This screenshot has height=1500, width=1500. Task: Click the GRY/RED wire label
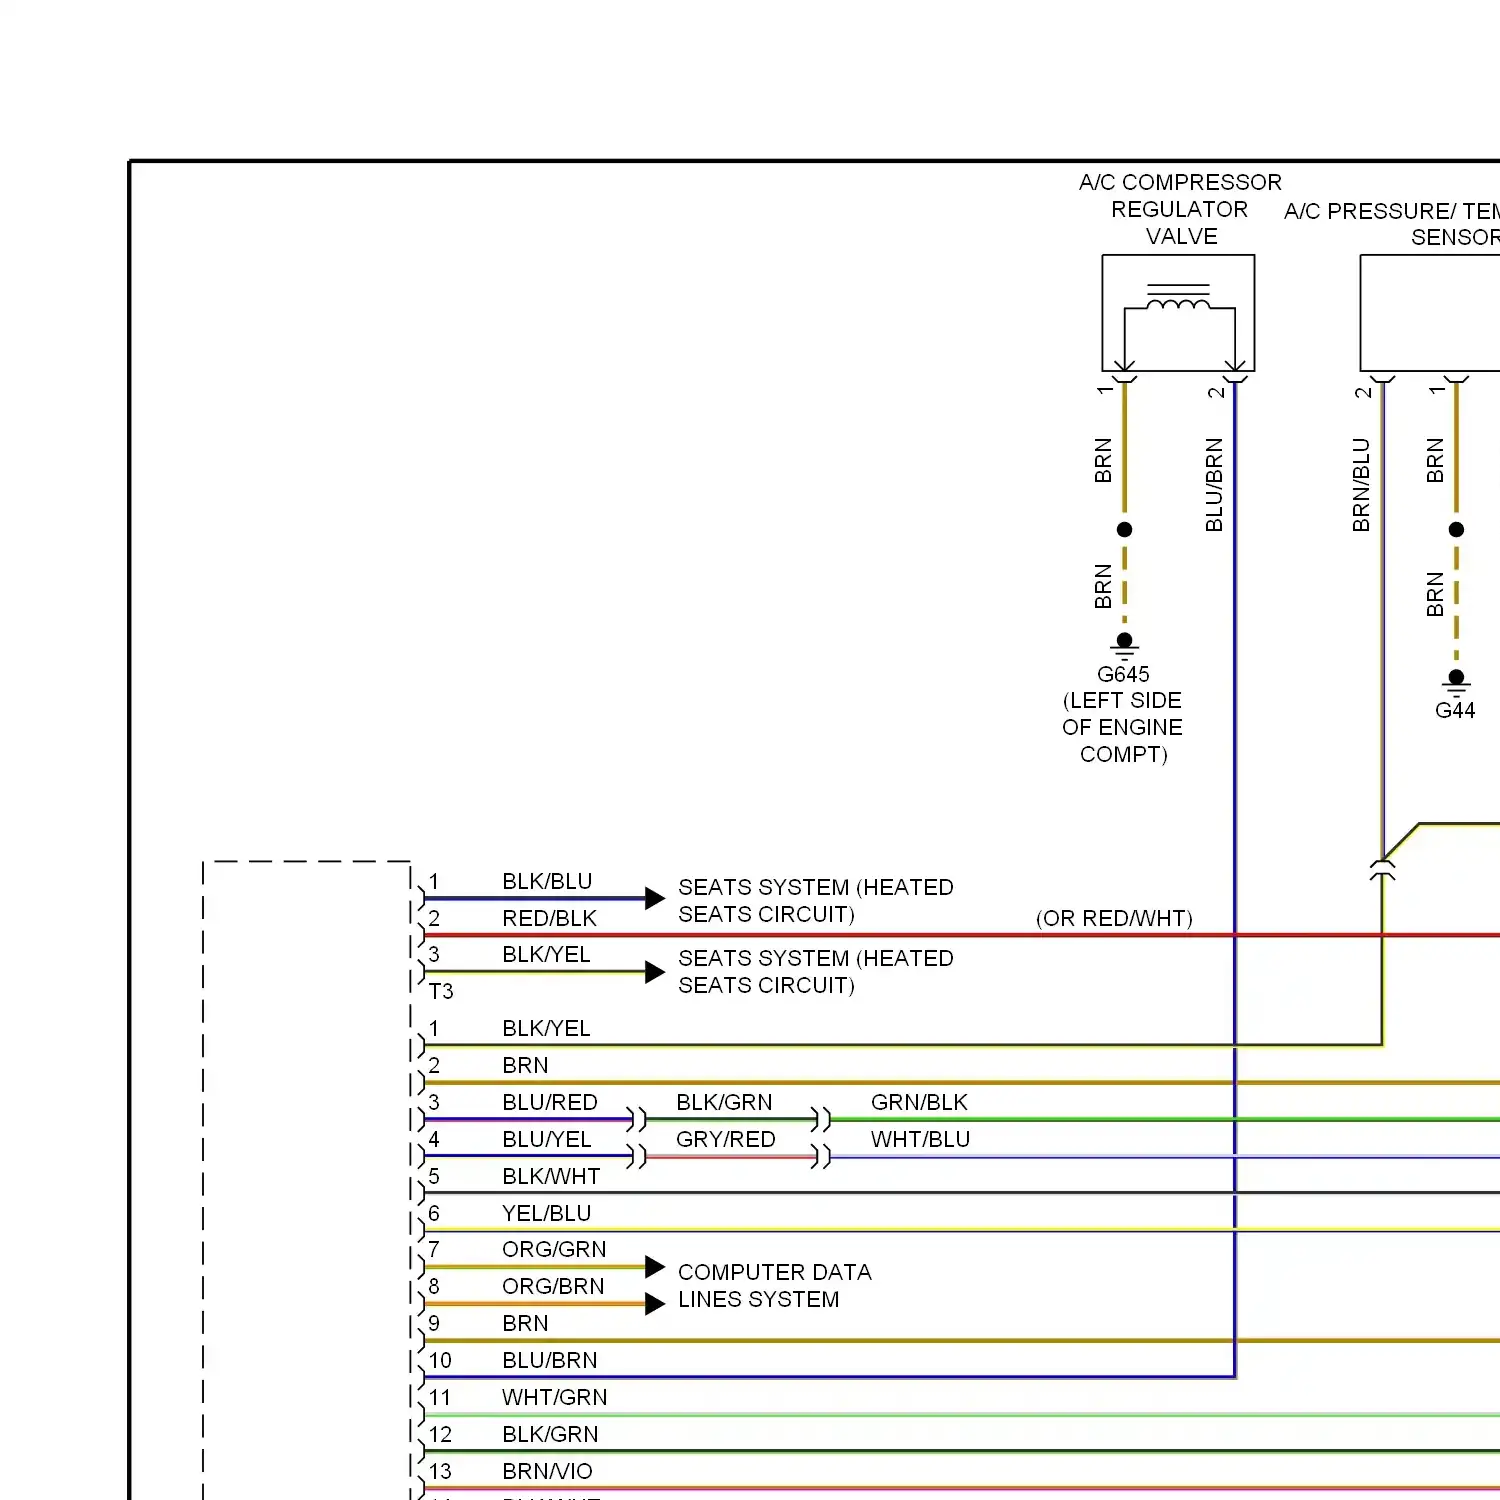[x=725, y=1139]
